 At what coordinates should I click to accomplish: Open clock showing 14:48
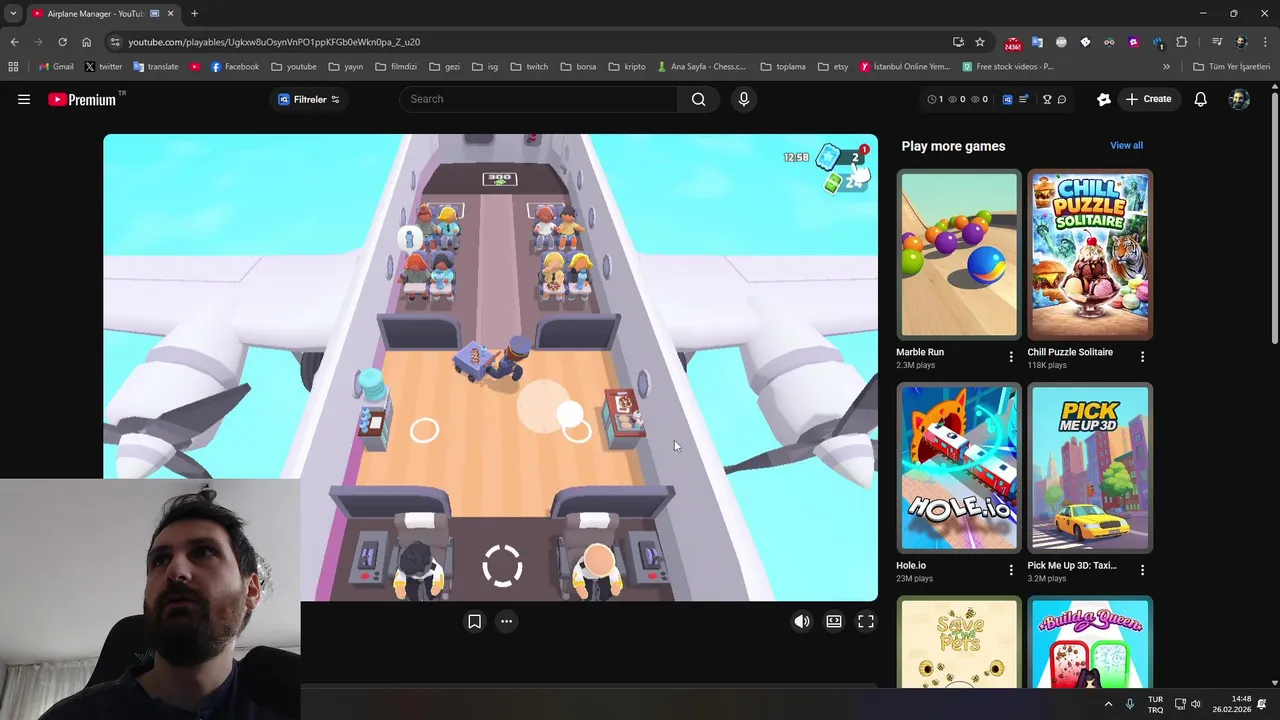tap(1232, 704)
